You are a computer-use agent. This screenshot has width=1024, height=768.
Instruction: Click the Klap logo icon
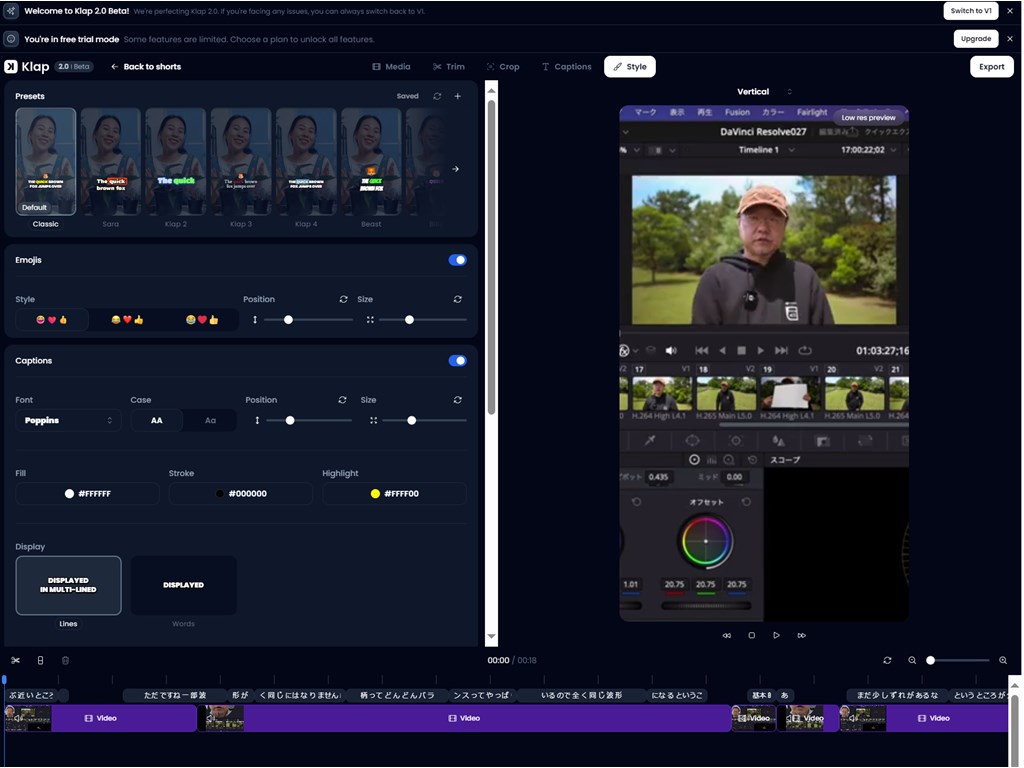point(11,67)
